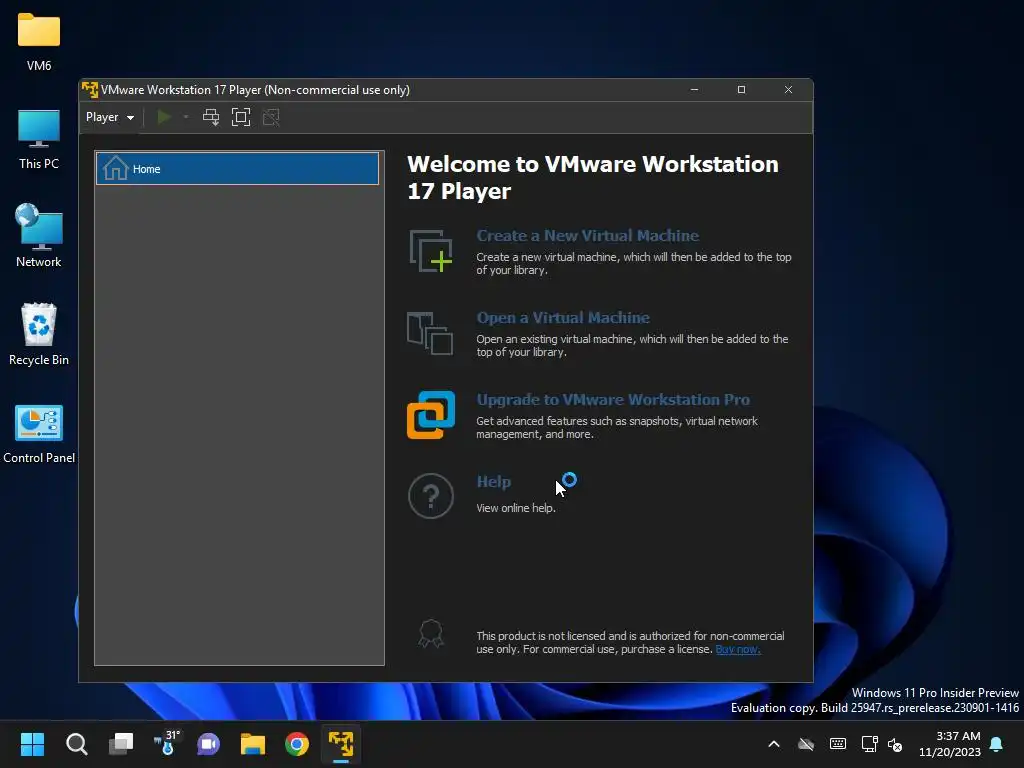Open Task View from taskbar
1024x768 pixels.
pos(121,744)
